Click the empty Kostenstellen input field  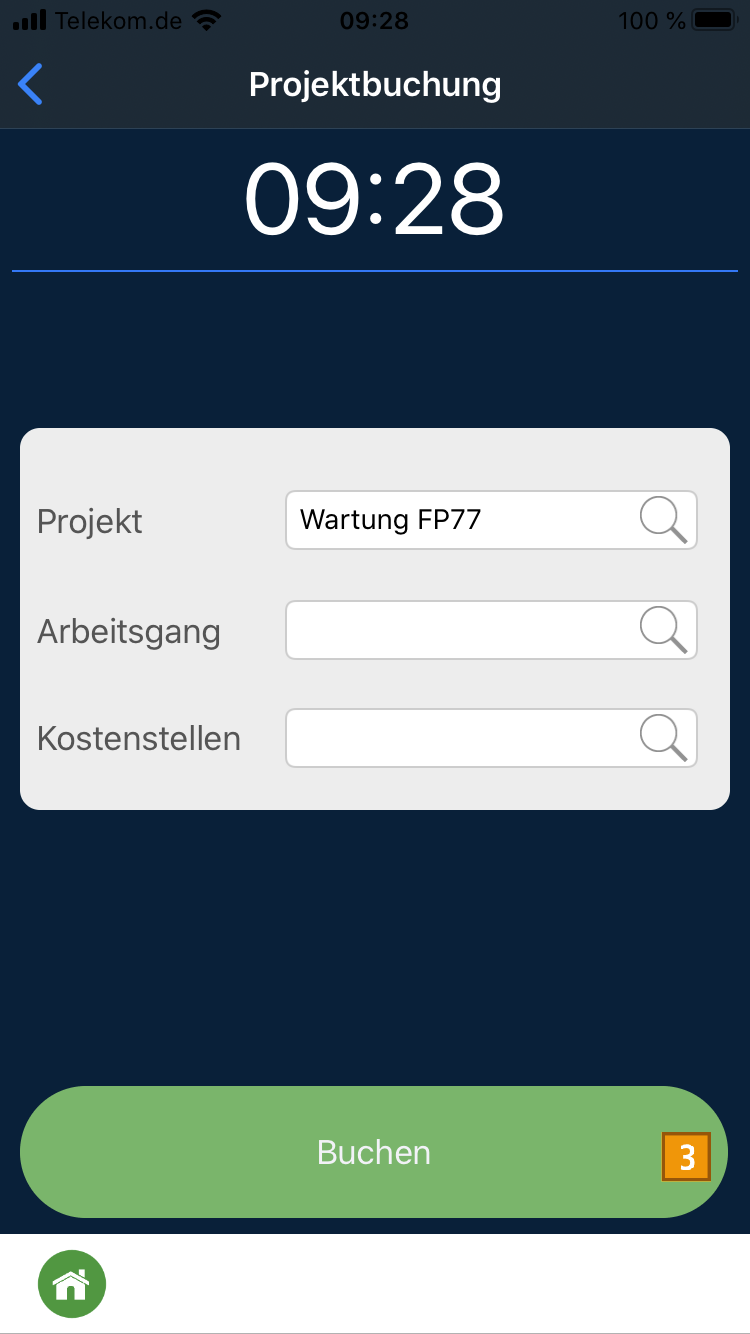[460, 738]
